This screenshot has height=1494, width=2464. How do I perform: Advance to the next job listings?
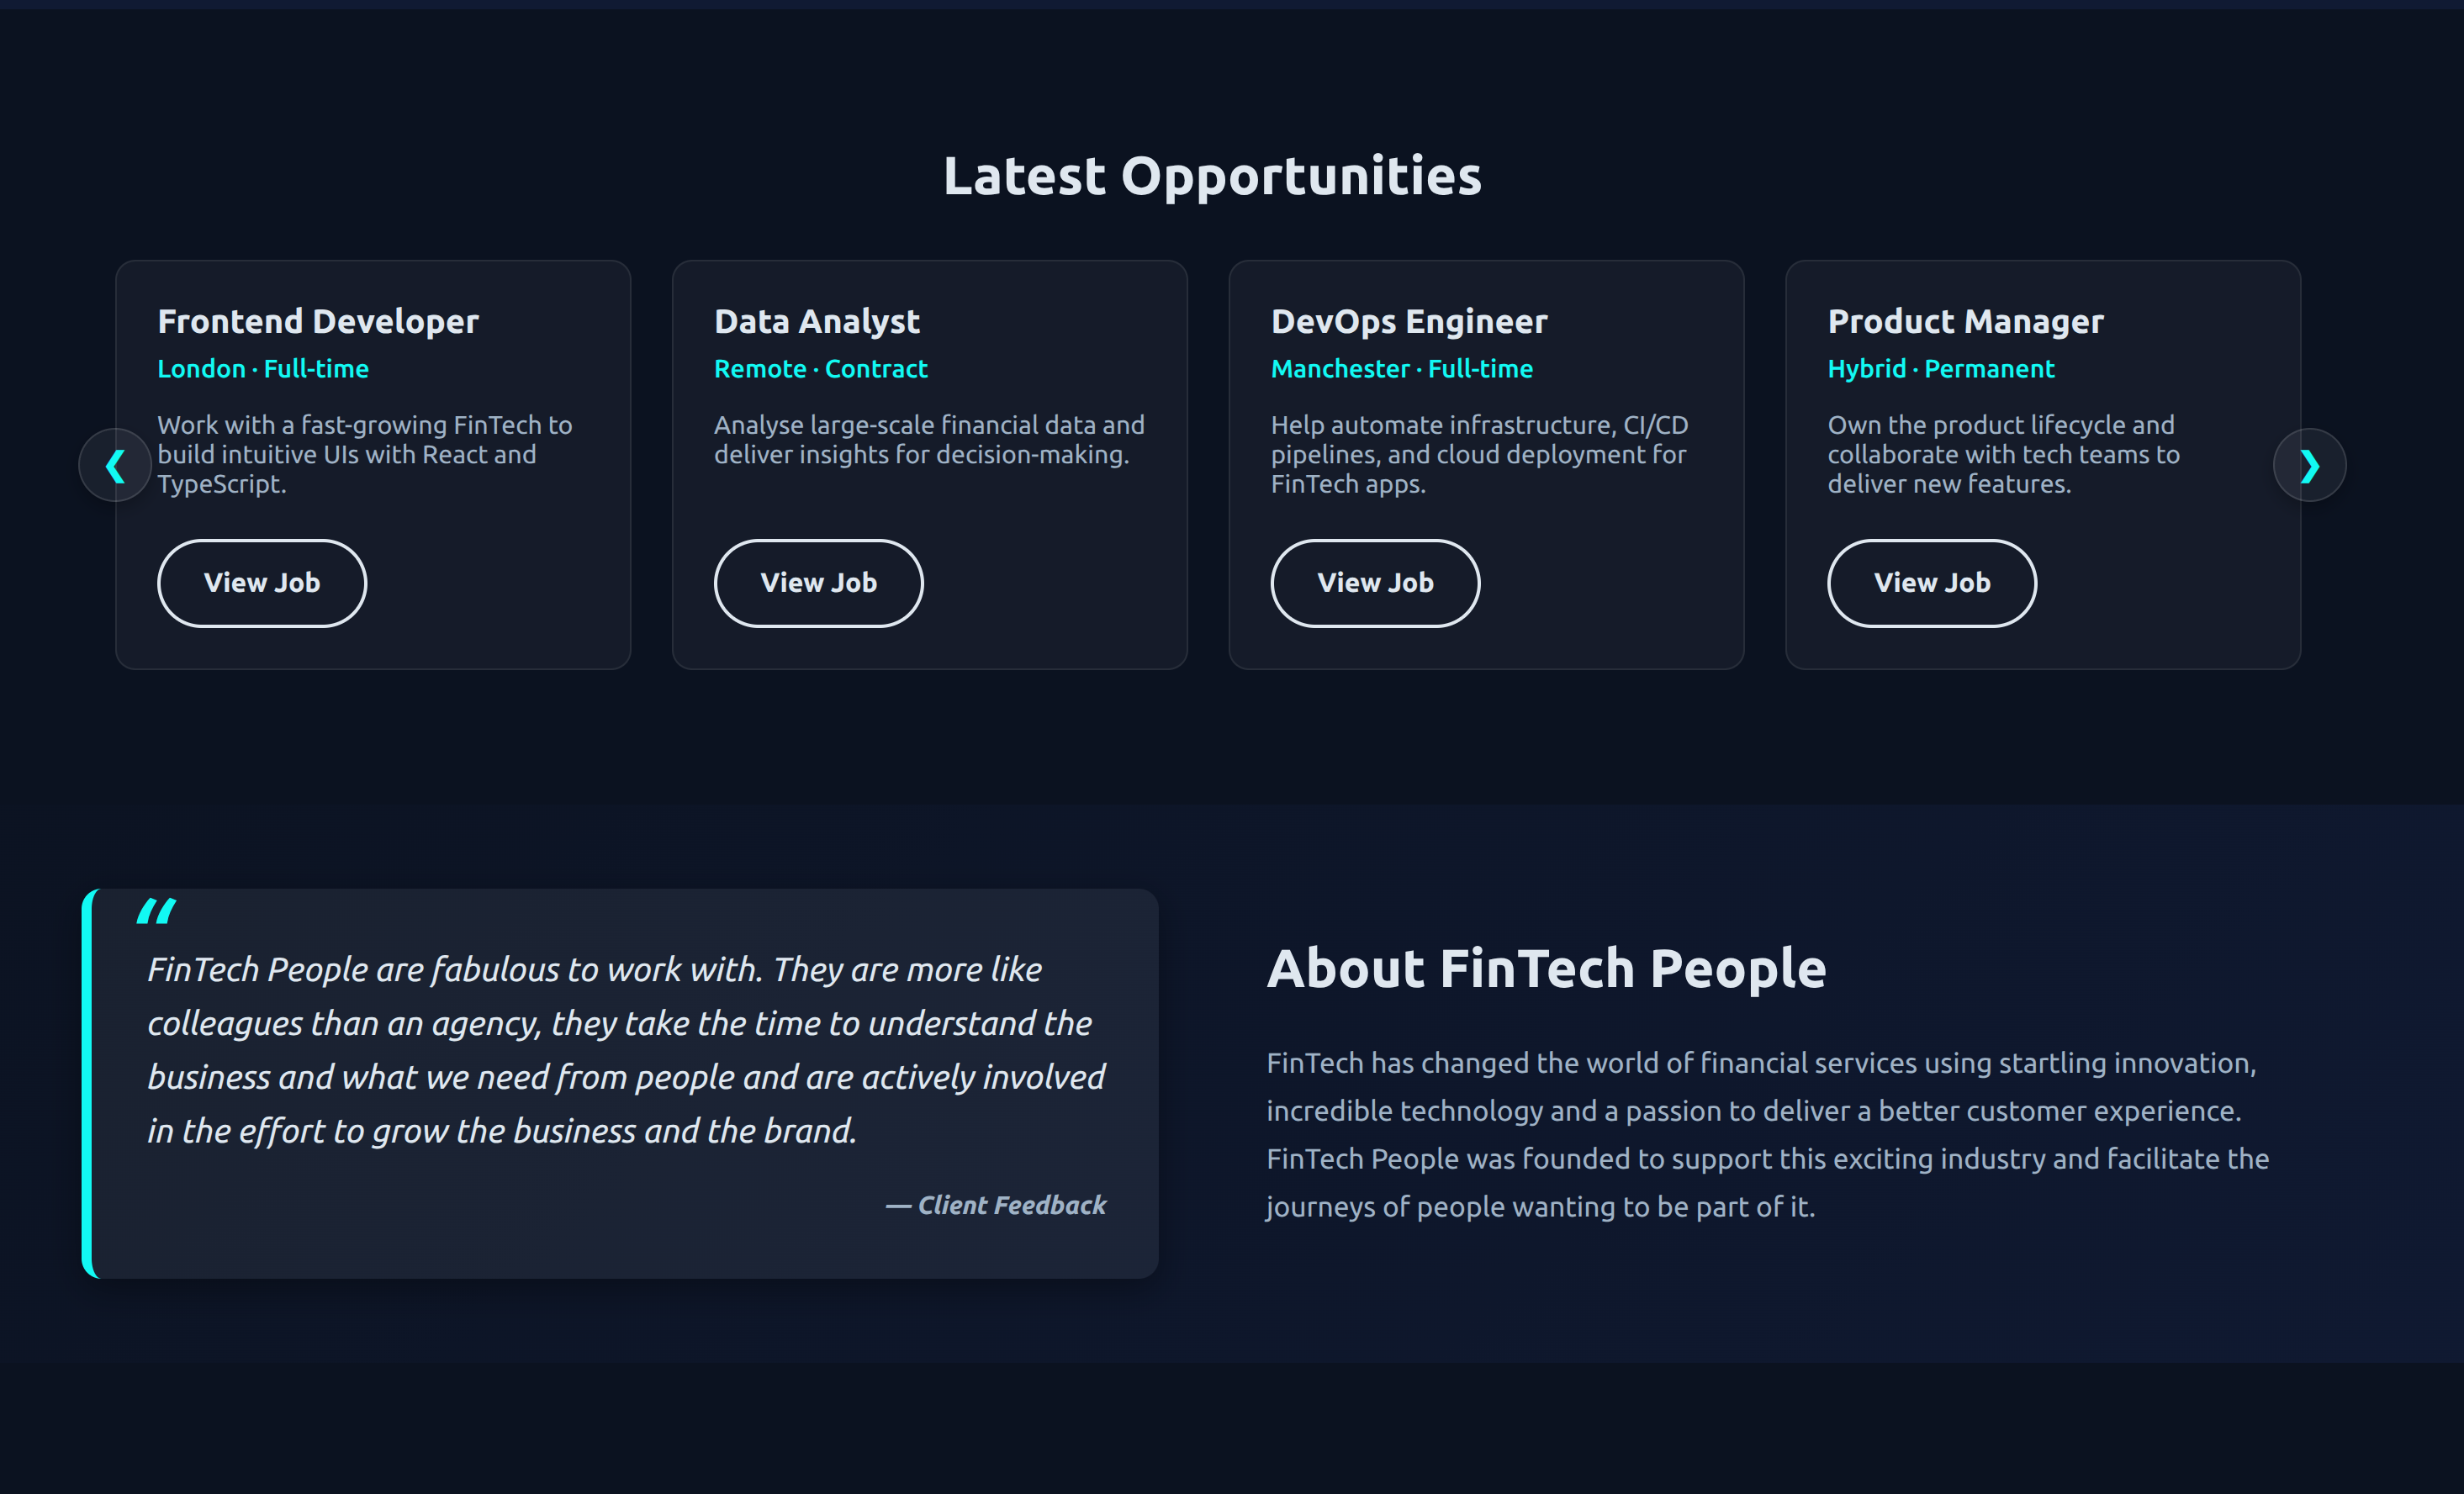click(x=2309, y=465)
